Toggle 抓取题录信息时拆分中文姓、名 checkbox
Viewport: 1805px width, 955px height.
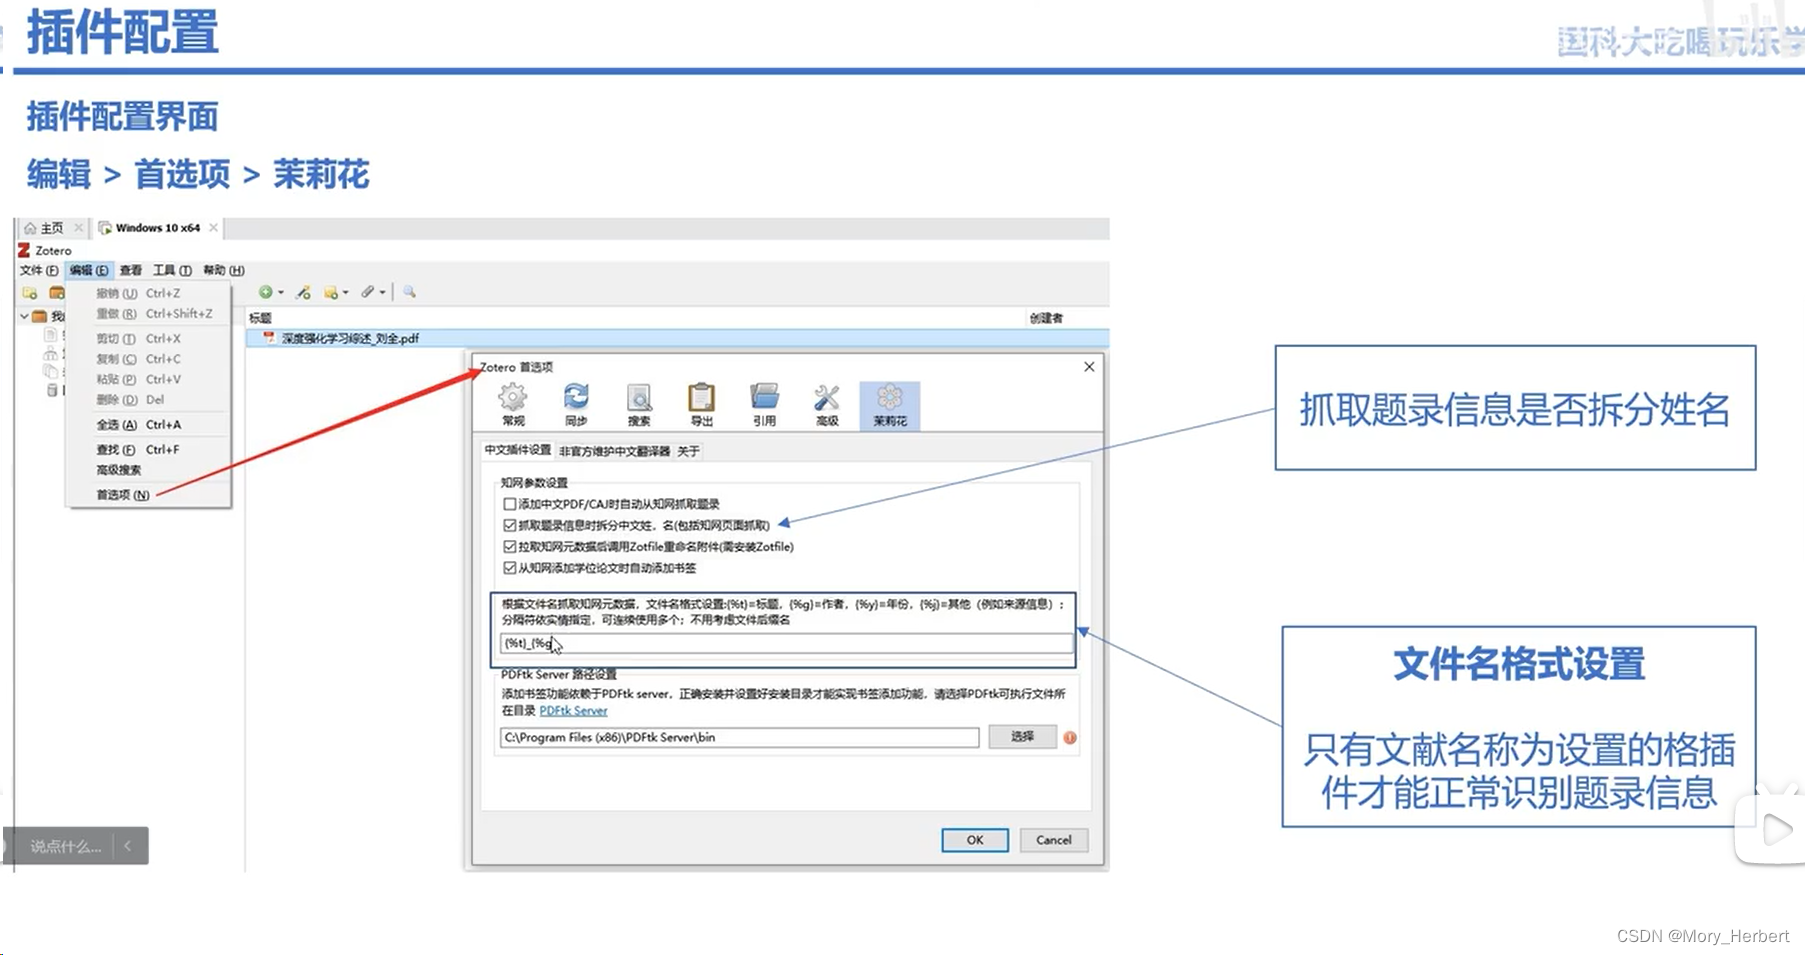click(x=510, y=525)
